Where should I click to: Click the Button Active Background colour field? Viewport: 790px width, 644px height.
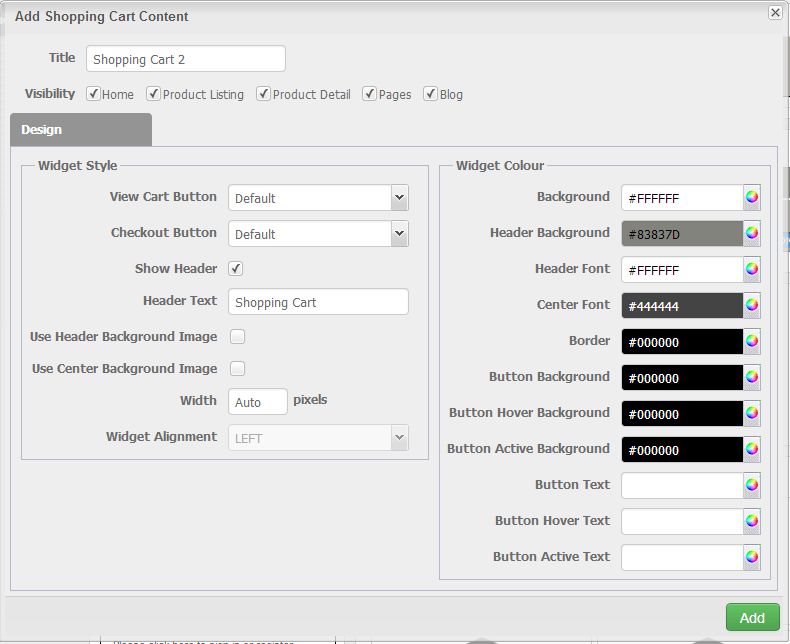click(682, 450)
